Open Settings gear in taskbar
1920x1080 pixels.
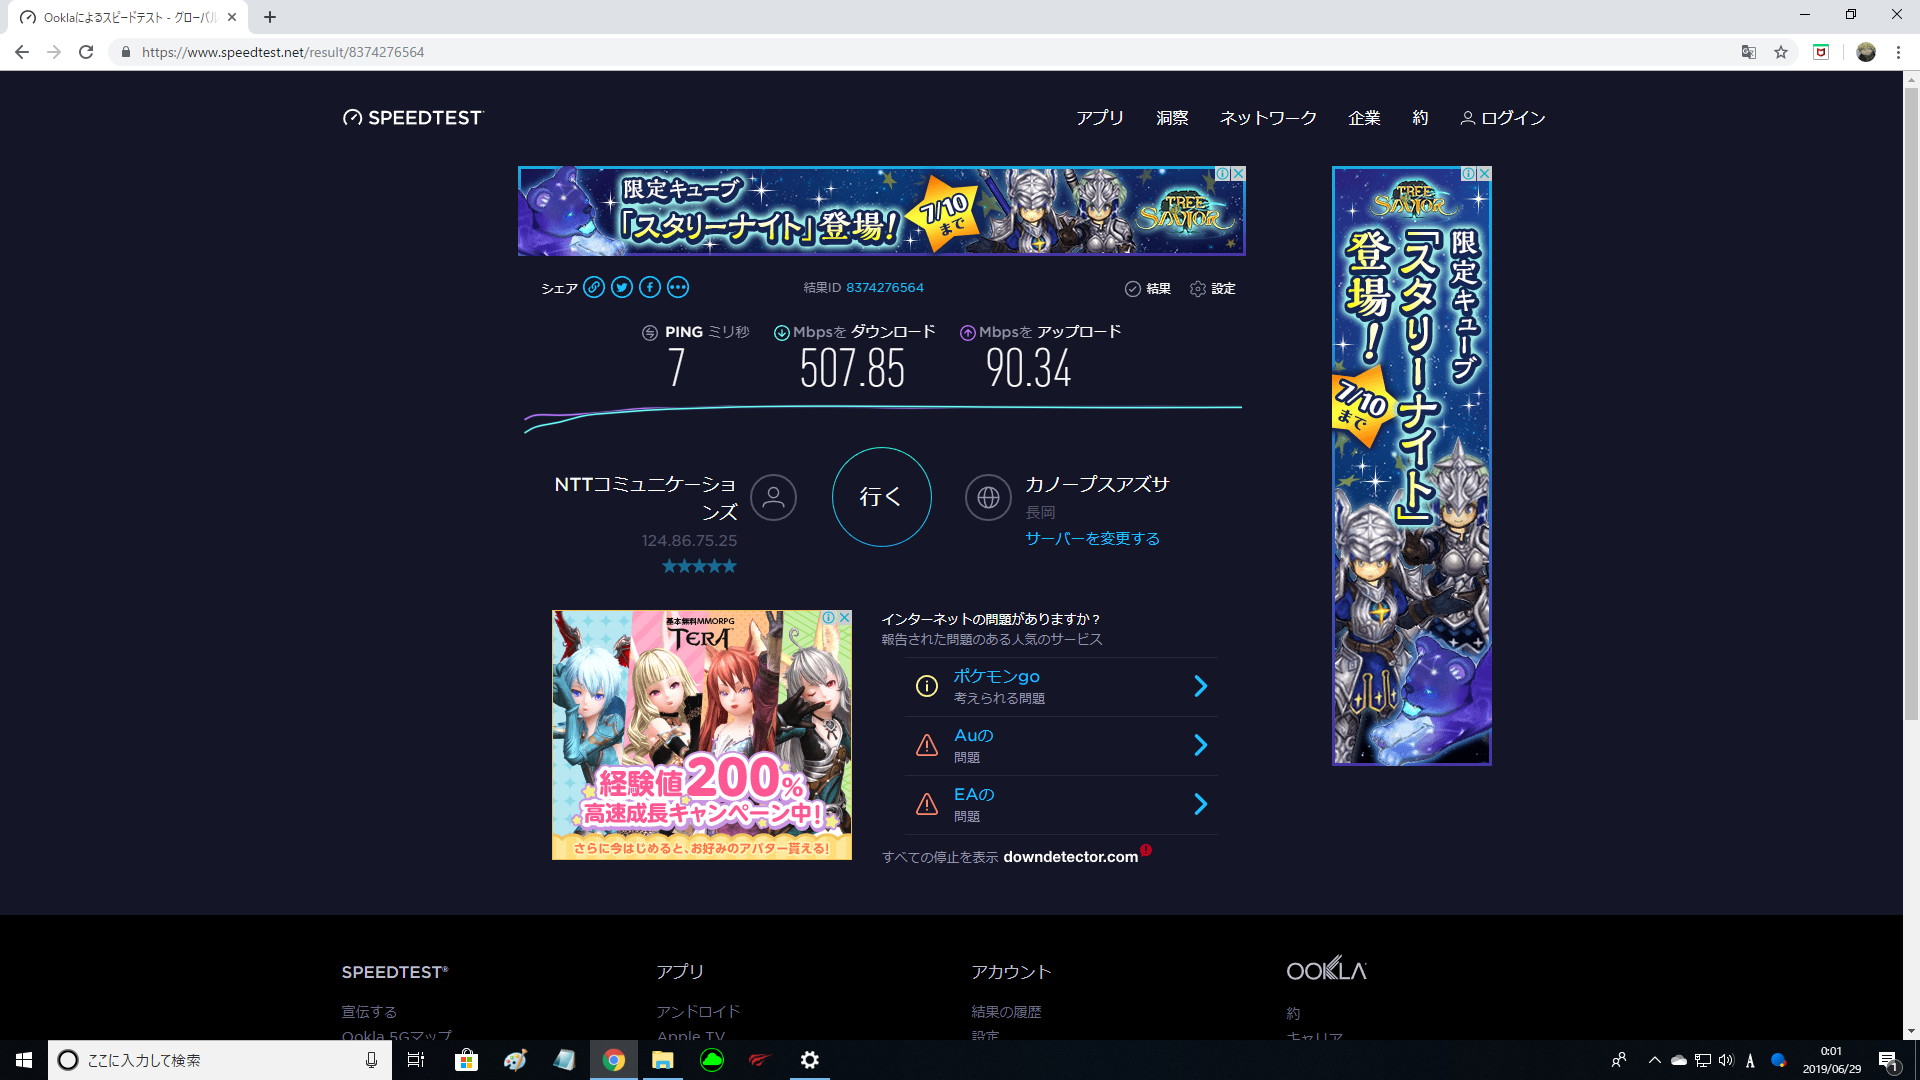coord(810,1060)
